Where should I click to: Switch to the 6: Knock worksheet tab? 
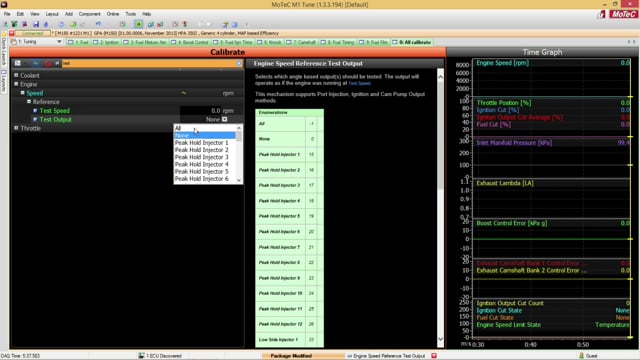270,42
